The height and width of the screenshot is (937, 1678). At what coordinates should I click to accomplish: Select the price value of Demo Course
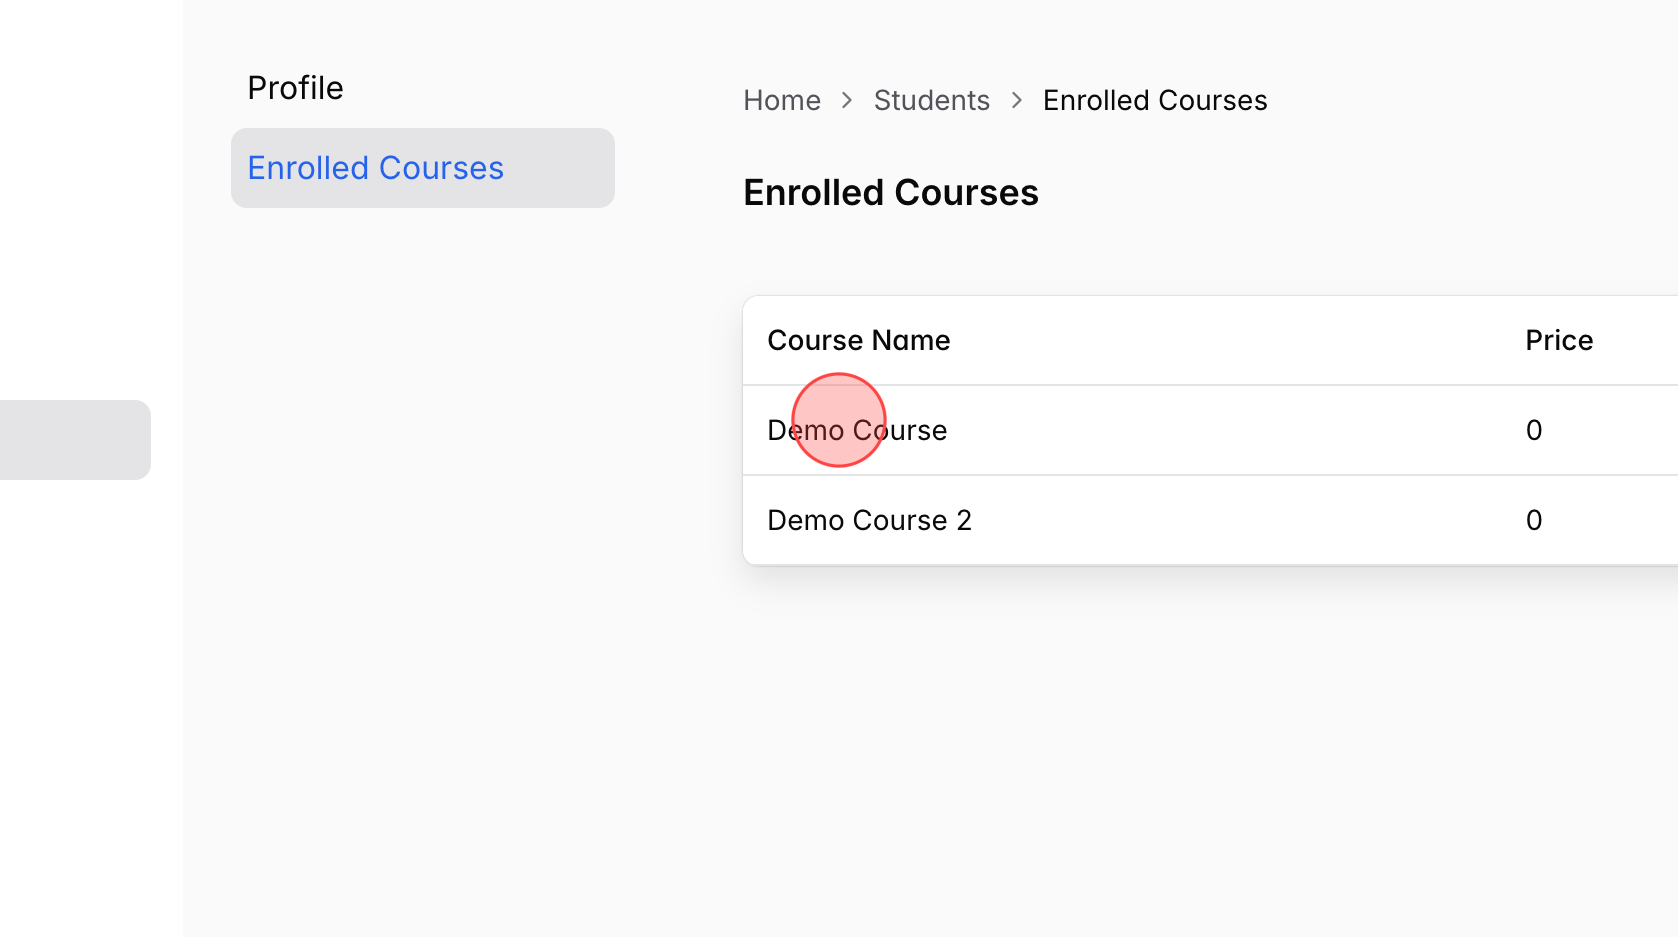point(1534,430)
